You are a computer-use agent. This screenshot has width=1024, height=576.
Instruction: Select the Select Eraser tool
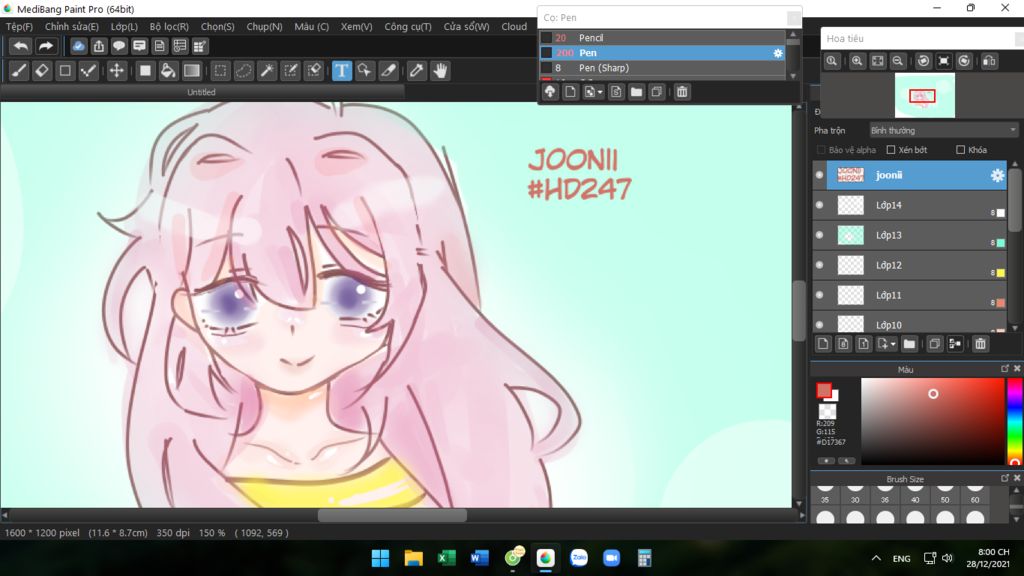314,71
